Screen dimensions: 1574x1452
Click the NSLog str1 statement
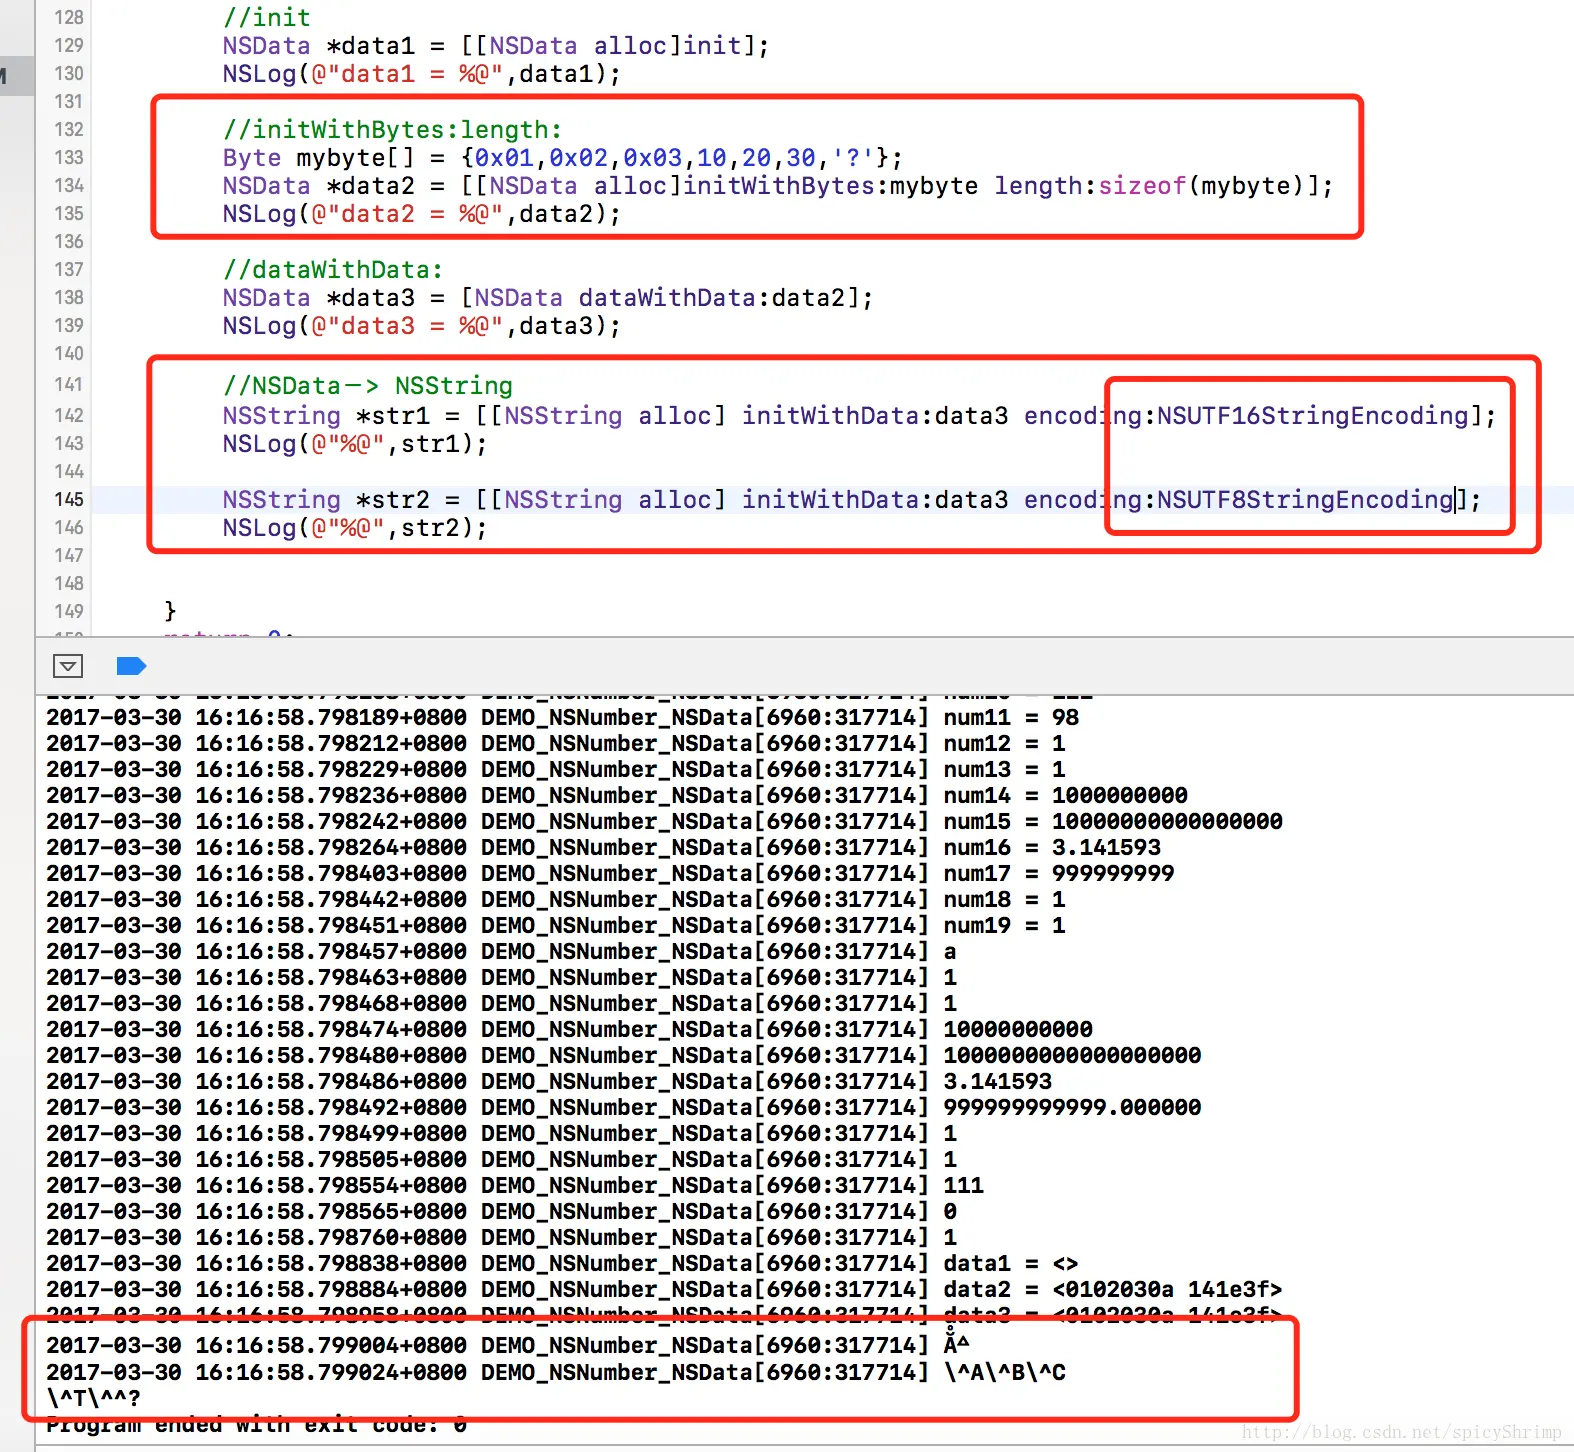tap(355, 443)
